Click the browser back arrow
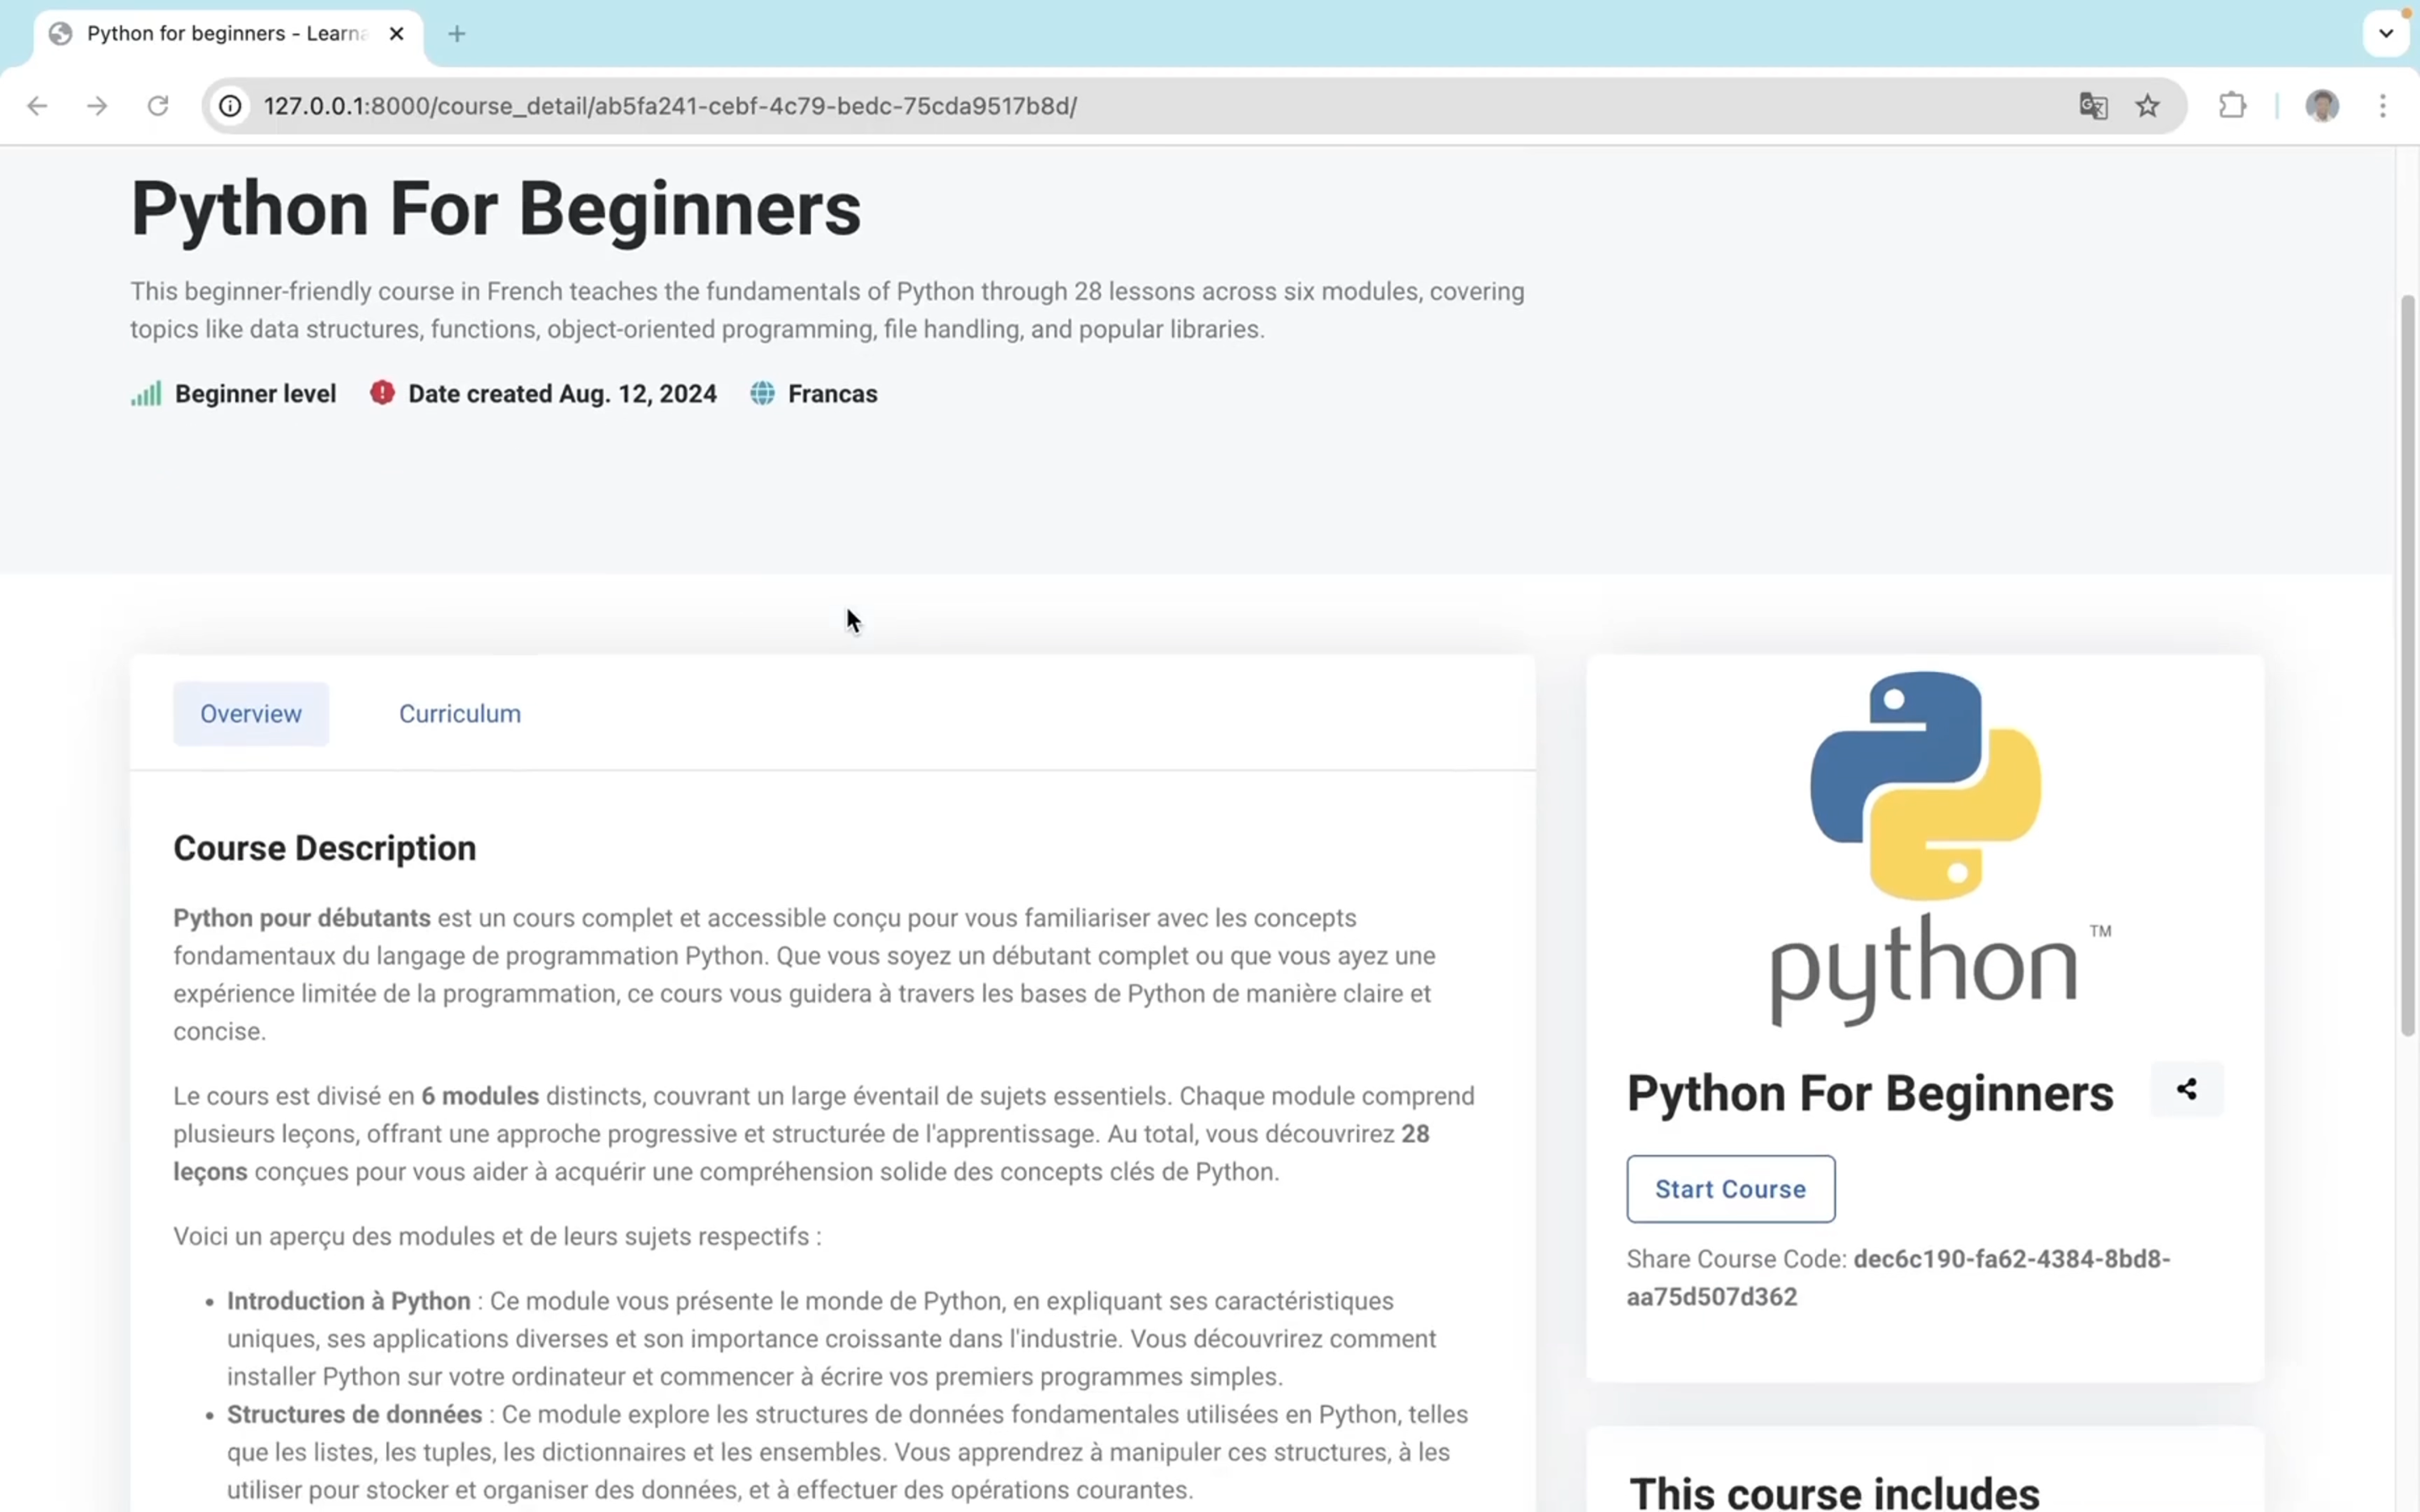This screenshot has width=2420, height=1512. [37, 106]
